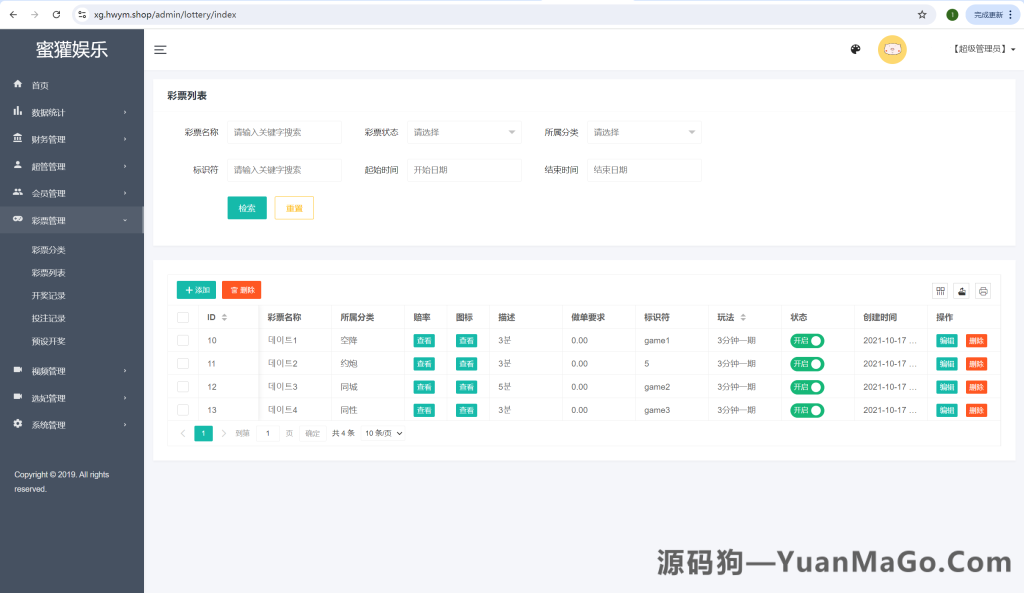1024x593 pixels.
Task: Open the theme palette icon in the top bar
Action: click(x=855, y=48)
